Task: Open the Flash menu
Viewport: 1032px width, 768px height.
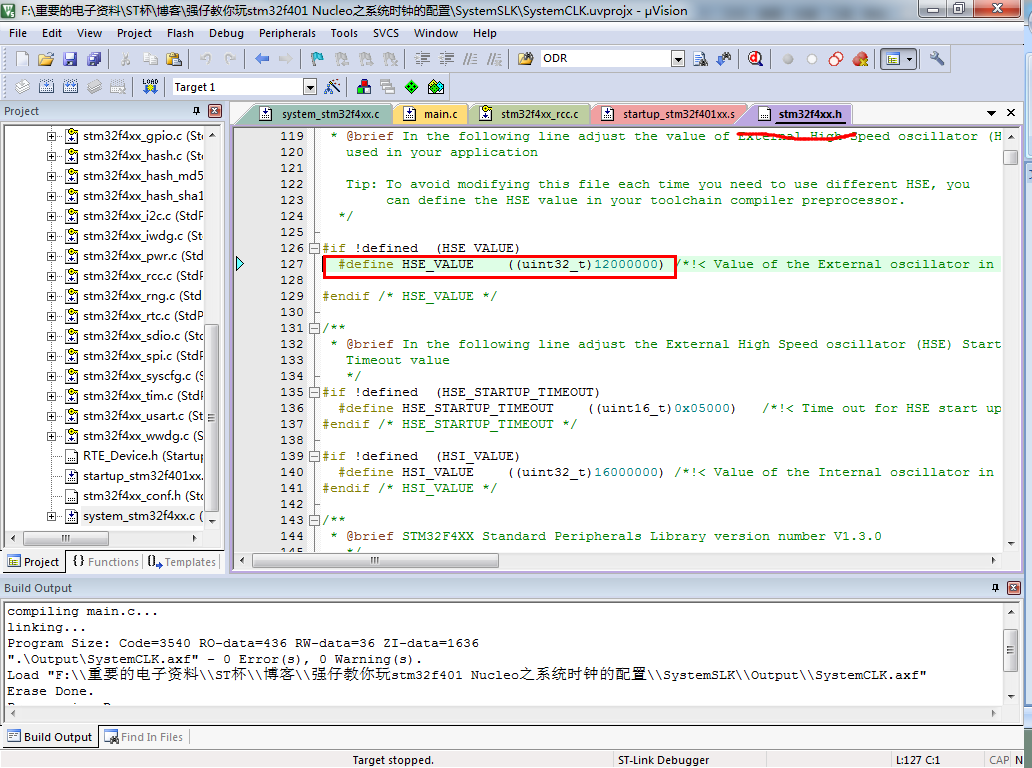Action: [180, 33]
